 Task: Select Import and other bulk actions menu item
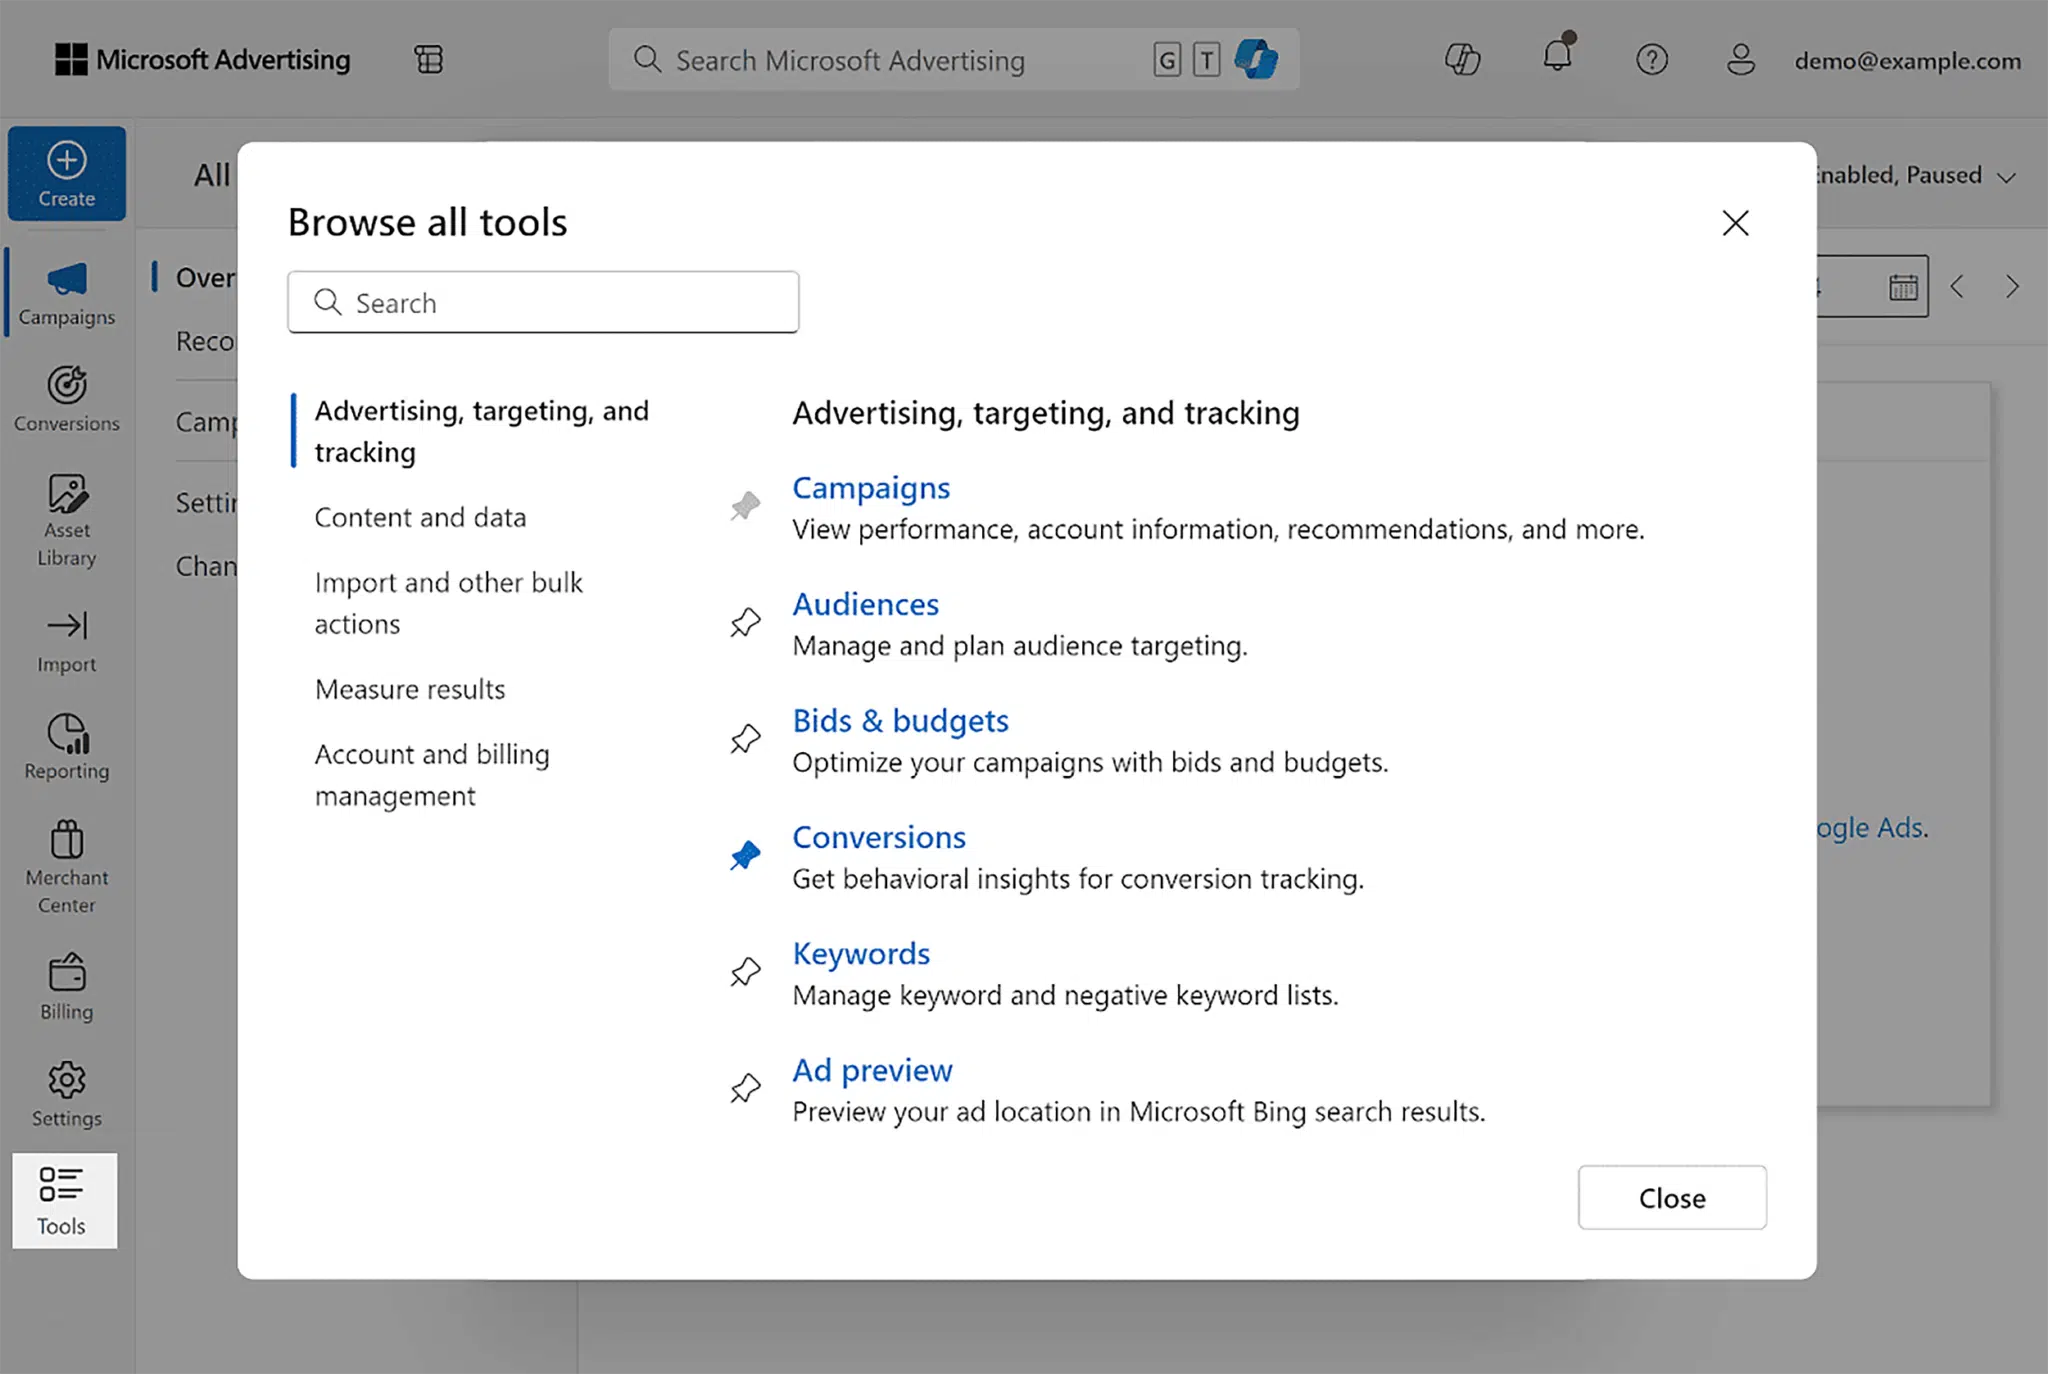tap(446, 601)
